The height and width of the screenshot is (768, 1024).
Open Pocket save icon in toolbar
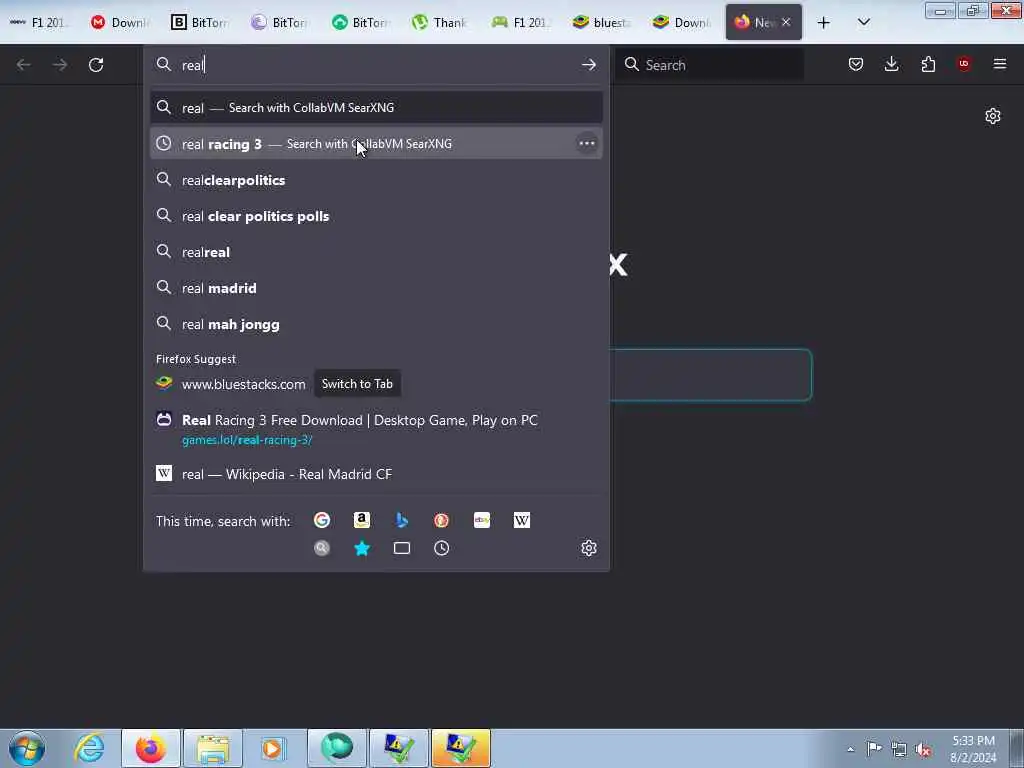tap(856, 64)
